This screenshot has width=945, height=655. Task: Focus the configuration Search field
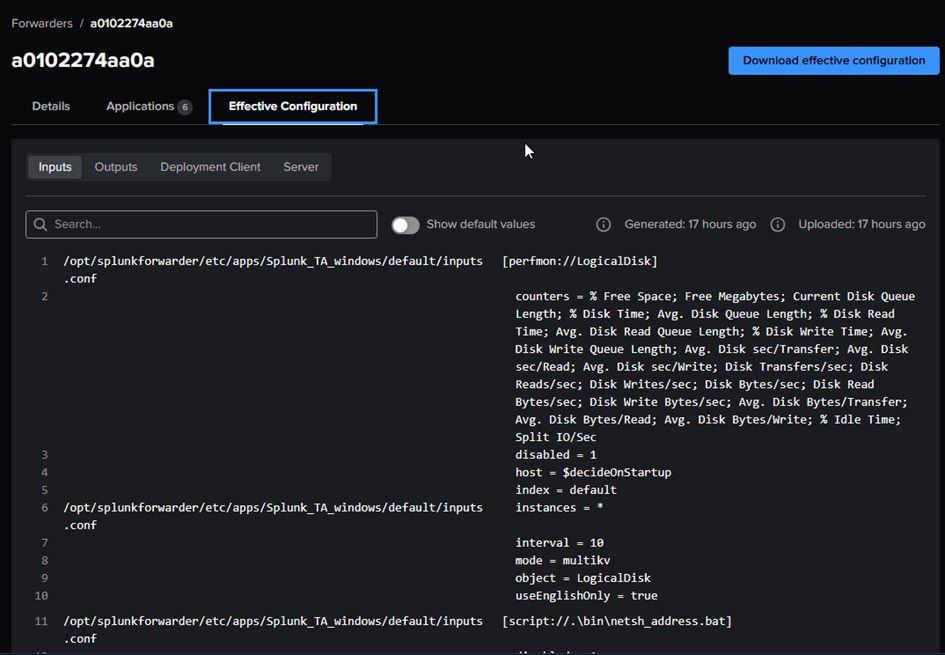(x=210, y=225)
